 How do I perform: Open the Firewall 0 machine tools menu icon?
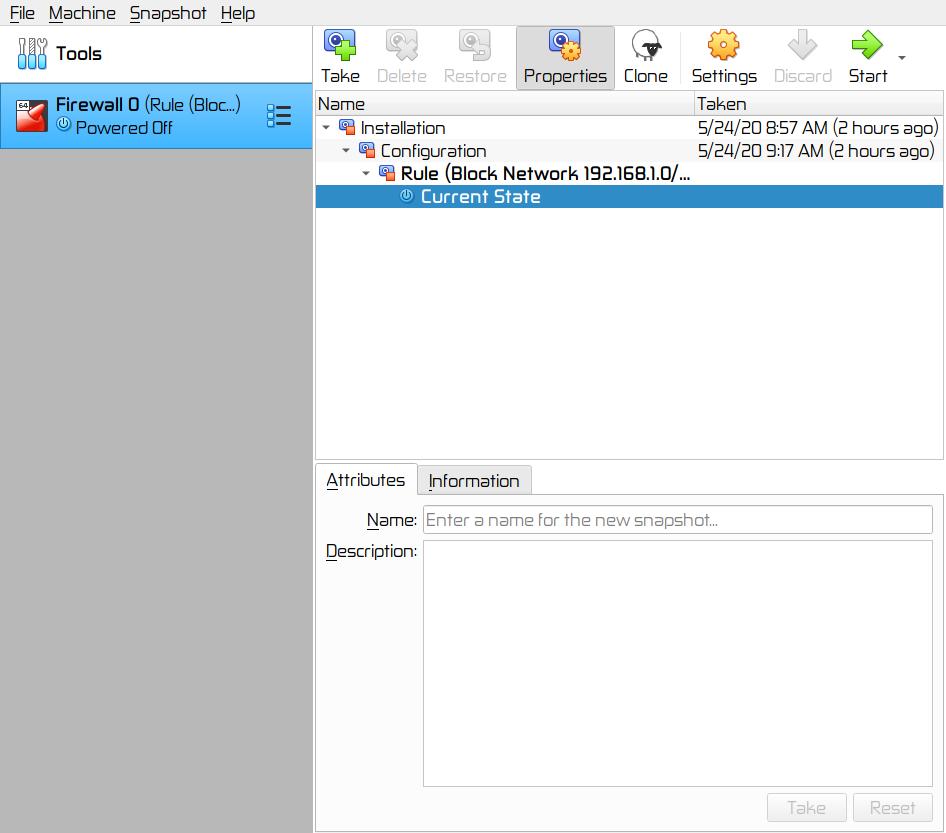click(279, 116)
